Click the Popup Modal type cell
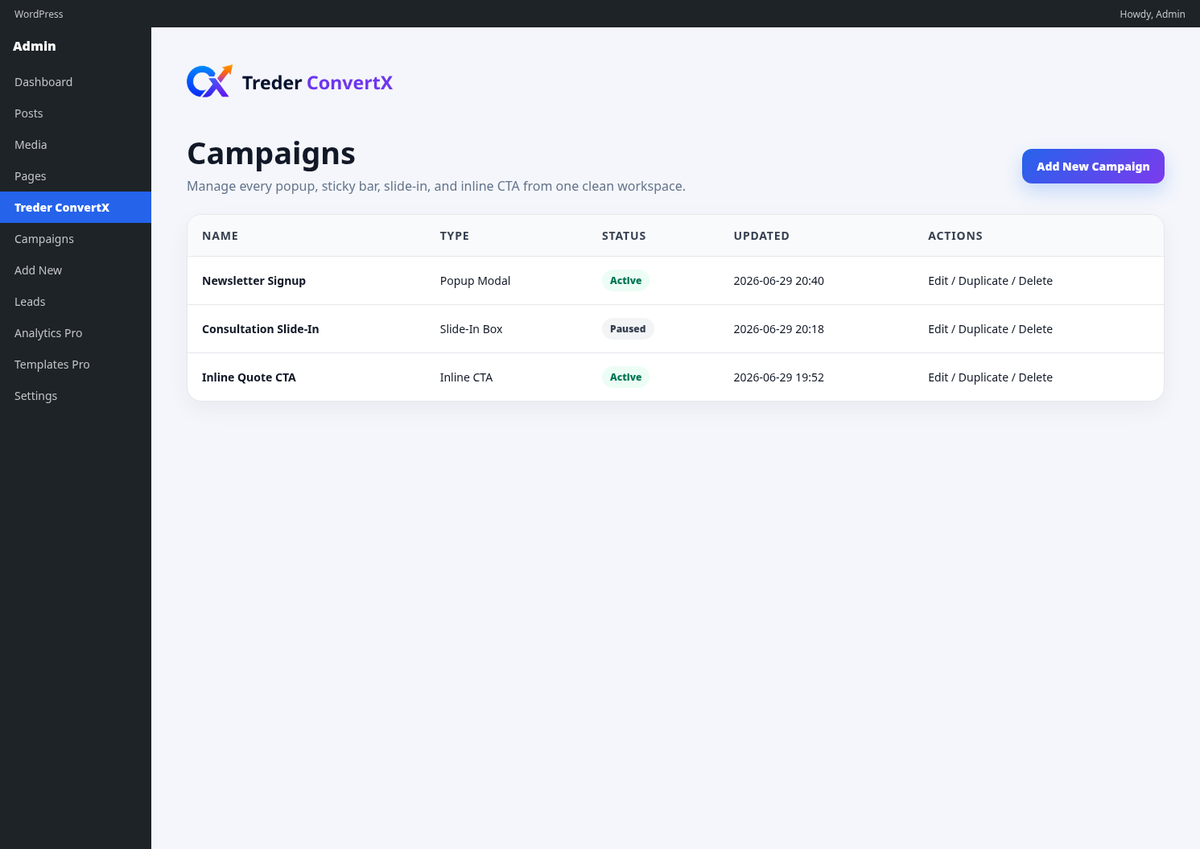This screenshot has width=1200, height=849. coord(475,281)
